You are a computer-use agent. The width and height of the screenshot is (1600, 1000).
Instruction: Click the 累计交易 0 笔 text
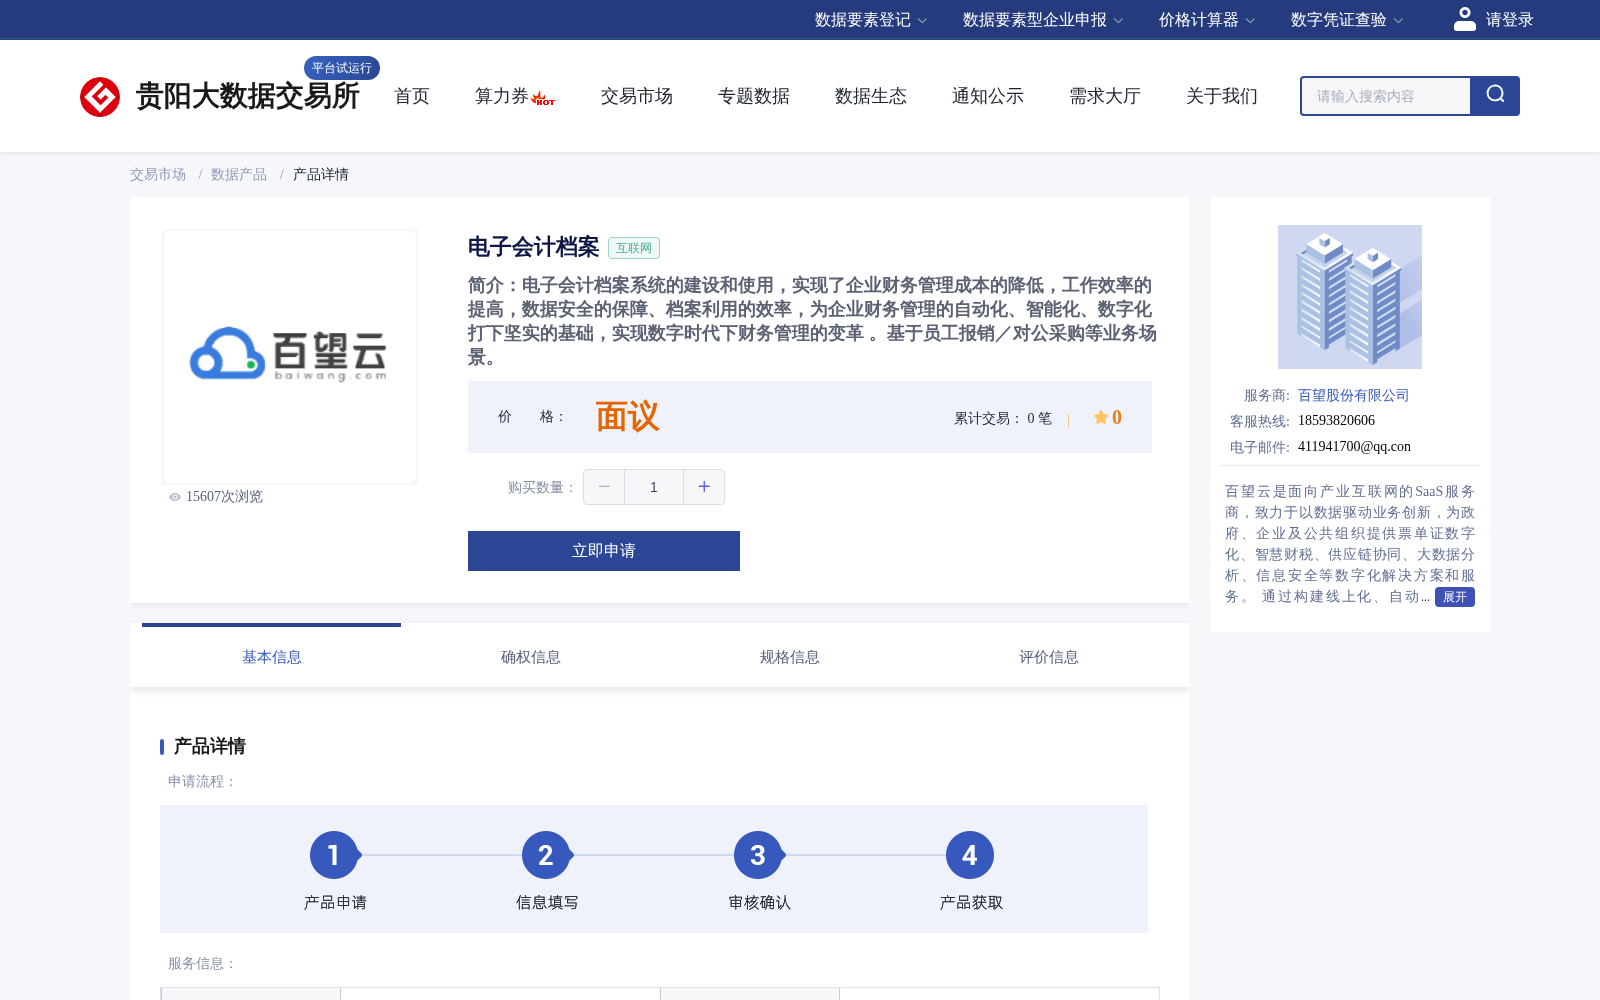coord(1003,418)
